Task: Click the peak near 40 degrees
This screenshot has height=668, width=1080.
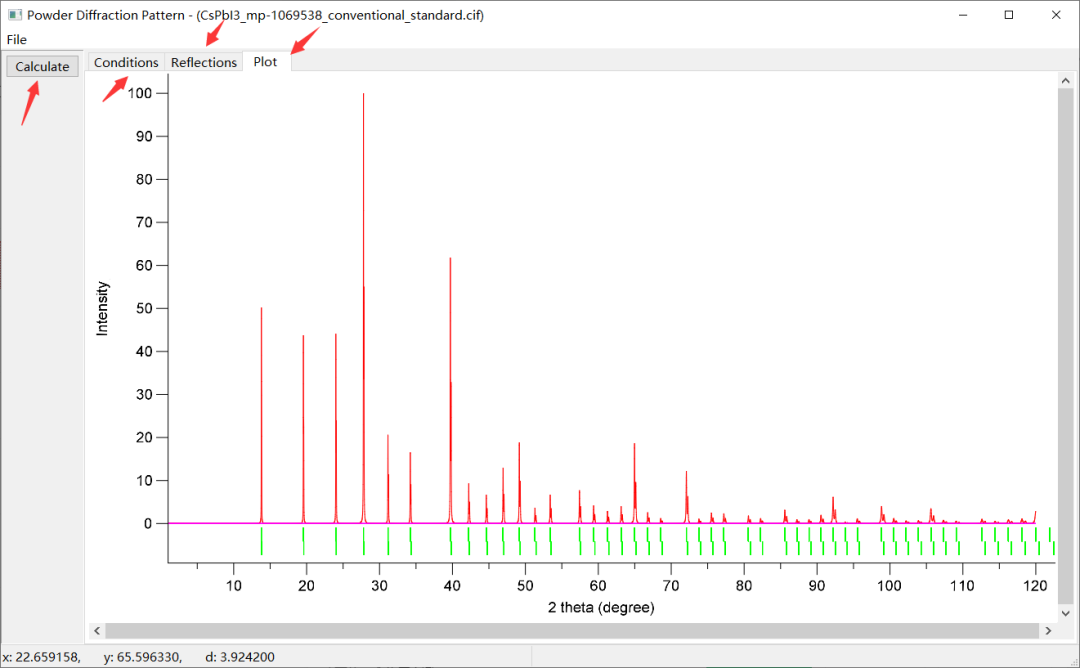Action: 450,390
